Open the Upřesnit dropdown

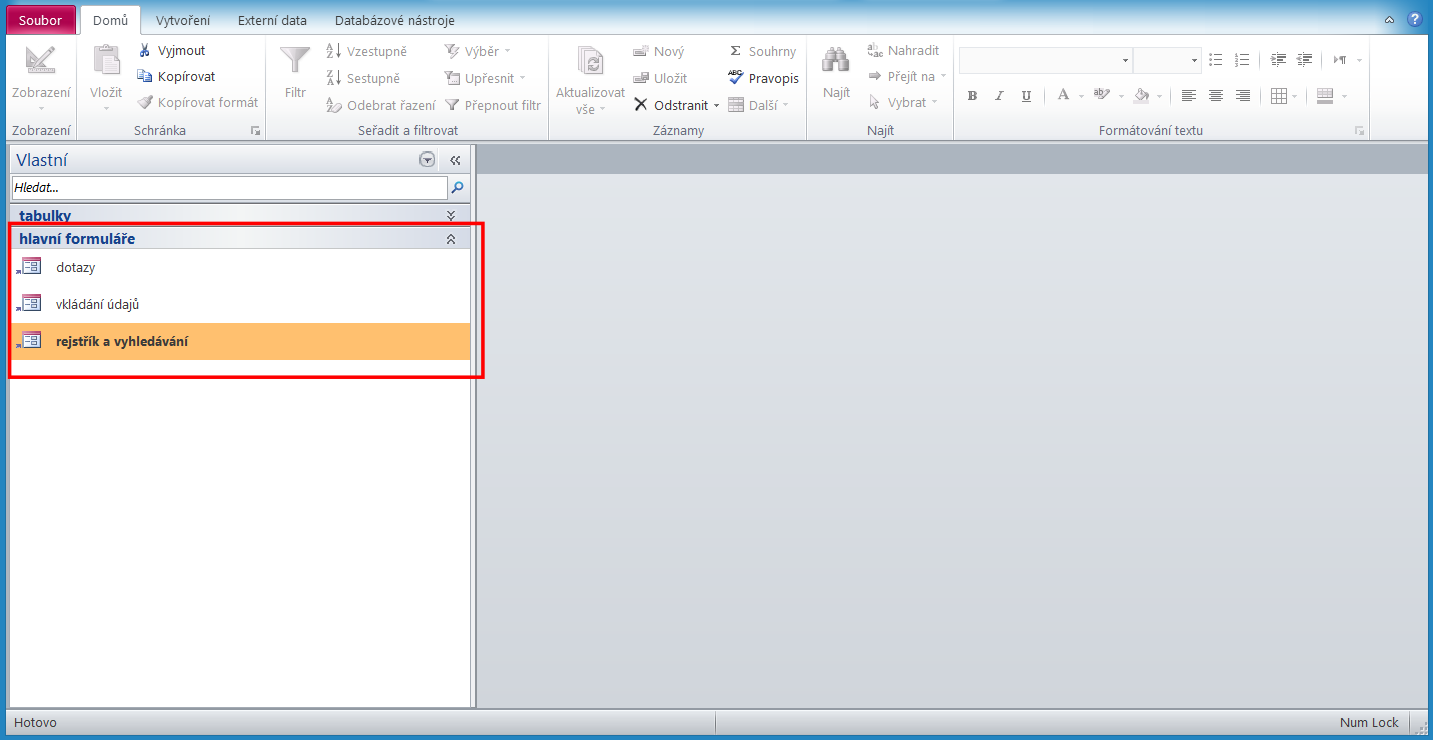coord(484,78)
